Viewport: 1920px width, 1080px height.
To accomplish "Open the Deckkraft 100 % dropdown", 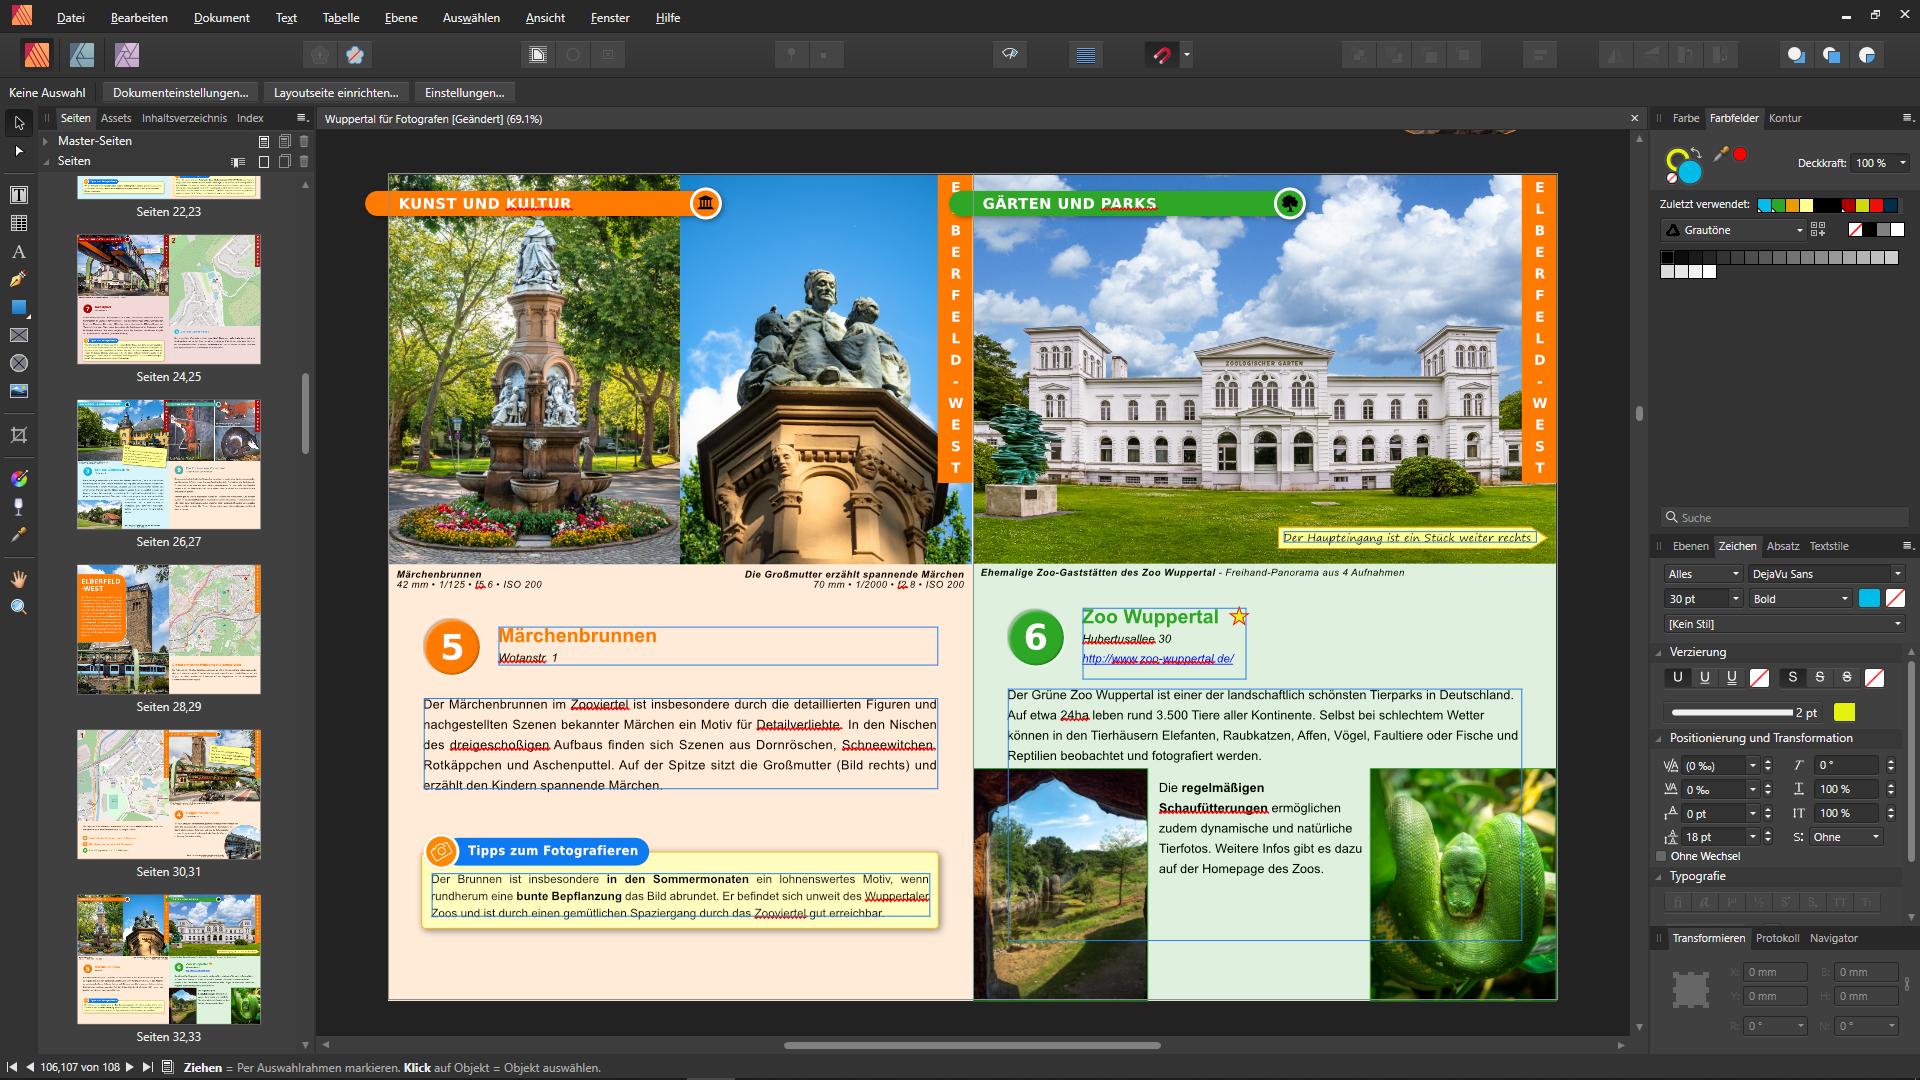I will [x=1903, y=163].
